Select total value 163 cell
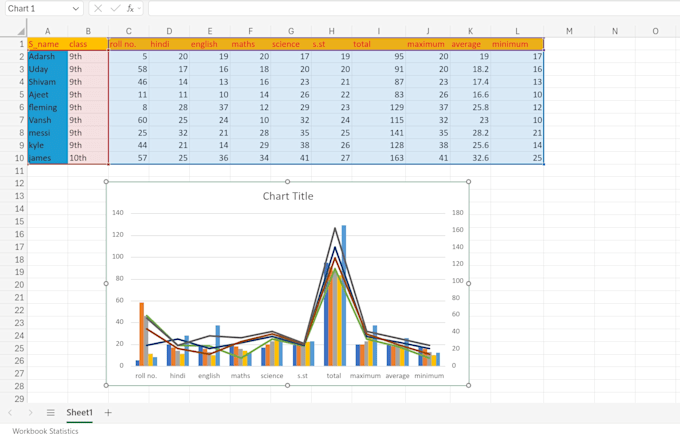Image resolution: width=680 pixels, height=437 pixels. (379, 158)
